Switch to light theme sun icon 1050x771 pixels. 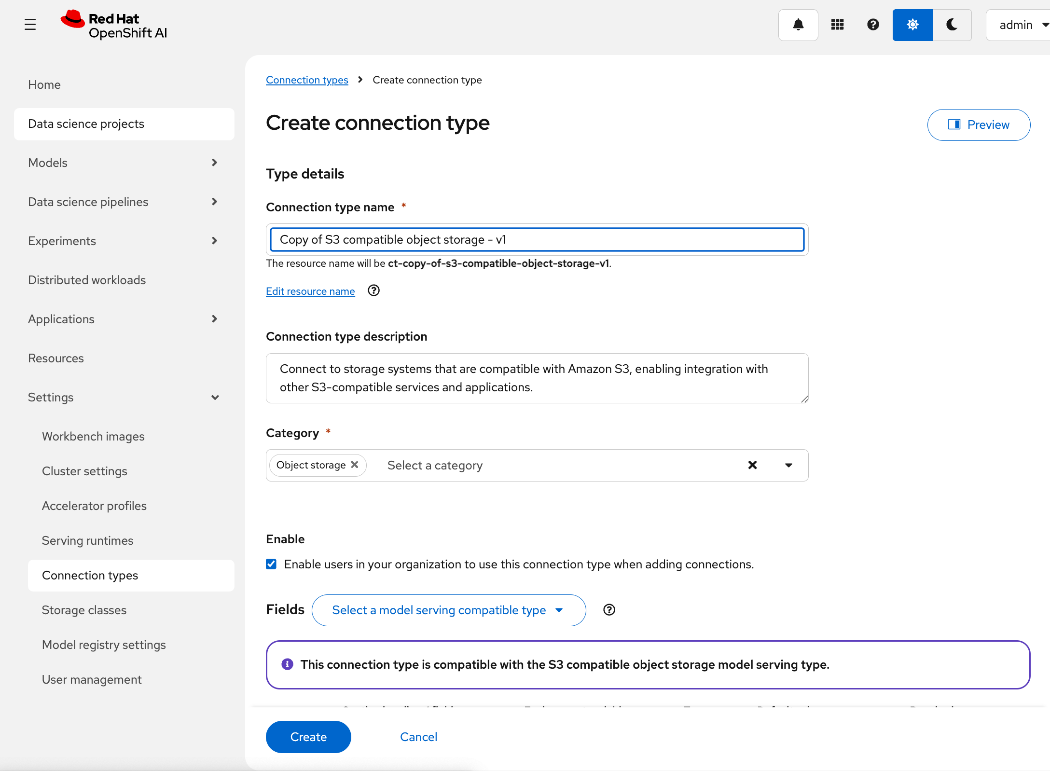[x=912, y=25]
